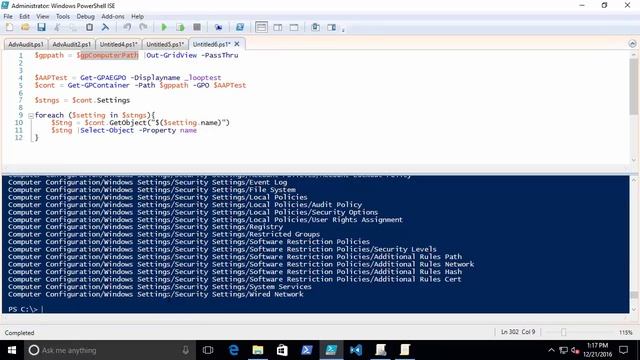Cut selected text in toolbar
640x360 pixels.
57,27
